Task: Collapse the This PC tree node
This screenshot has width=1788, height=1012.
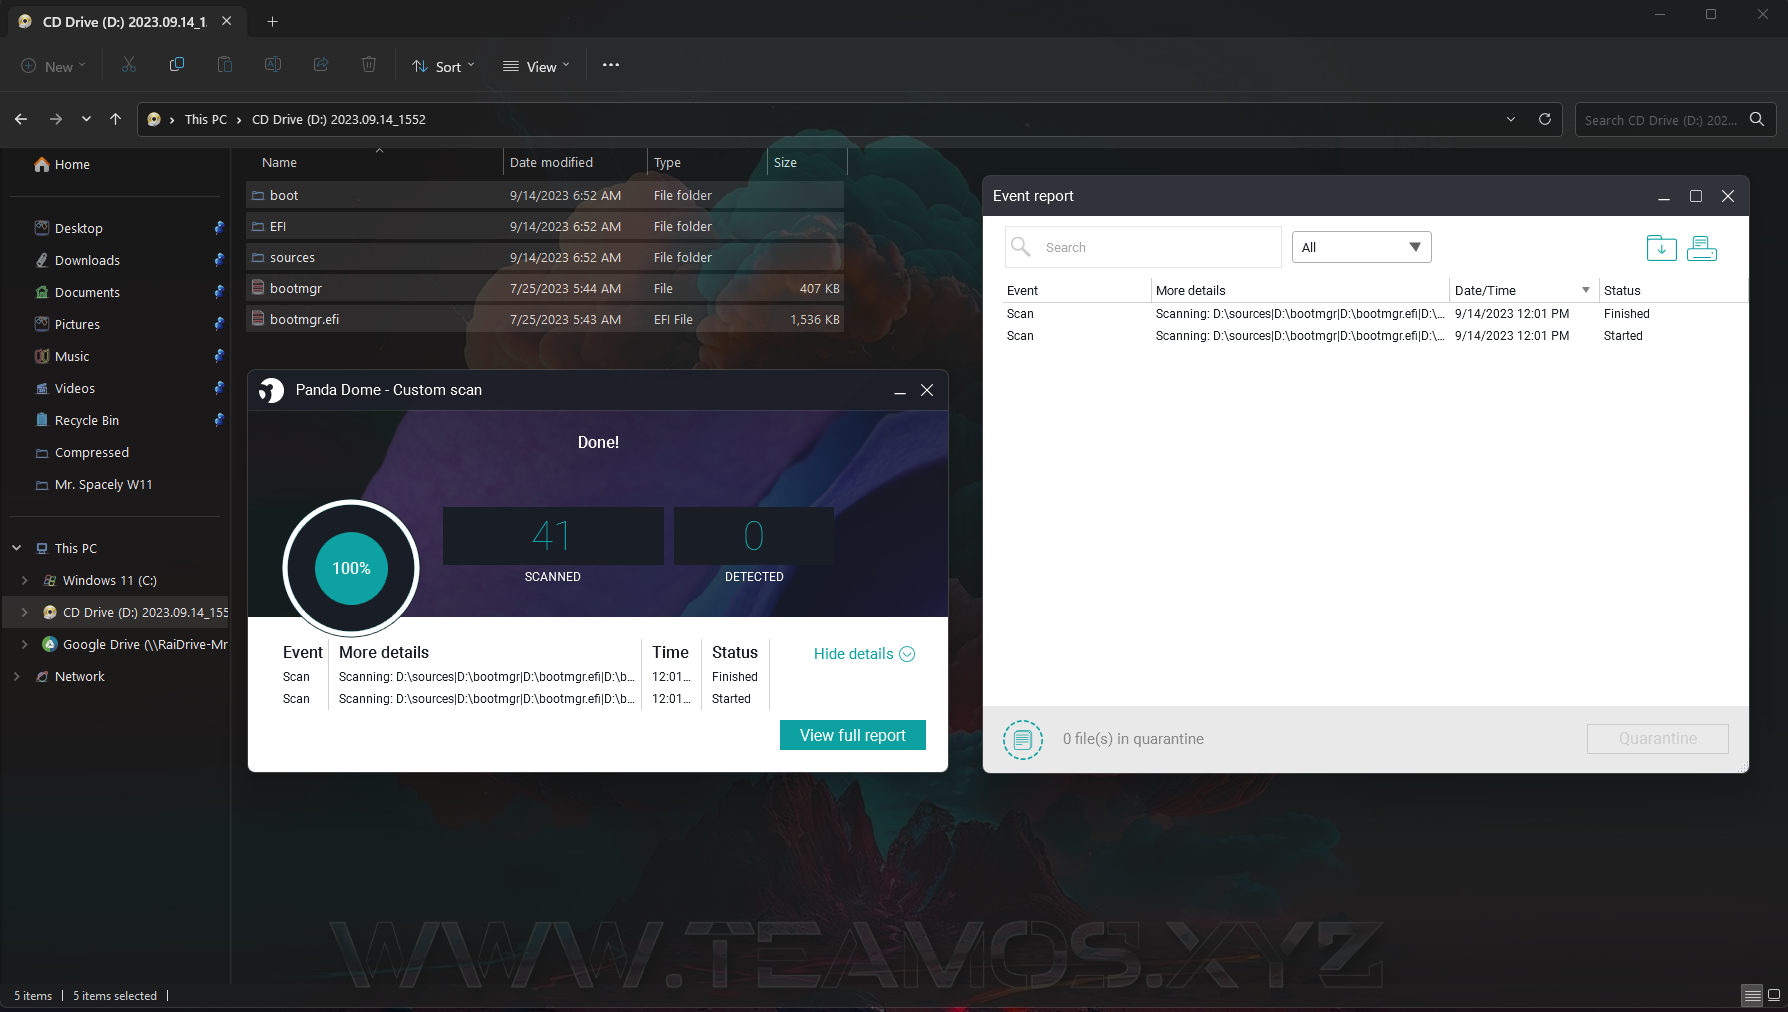Action: (x=17, y=548)
